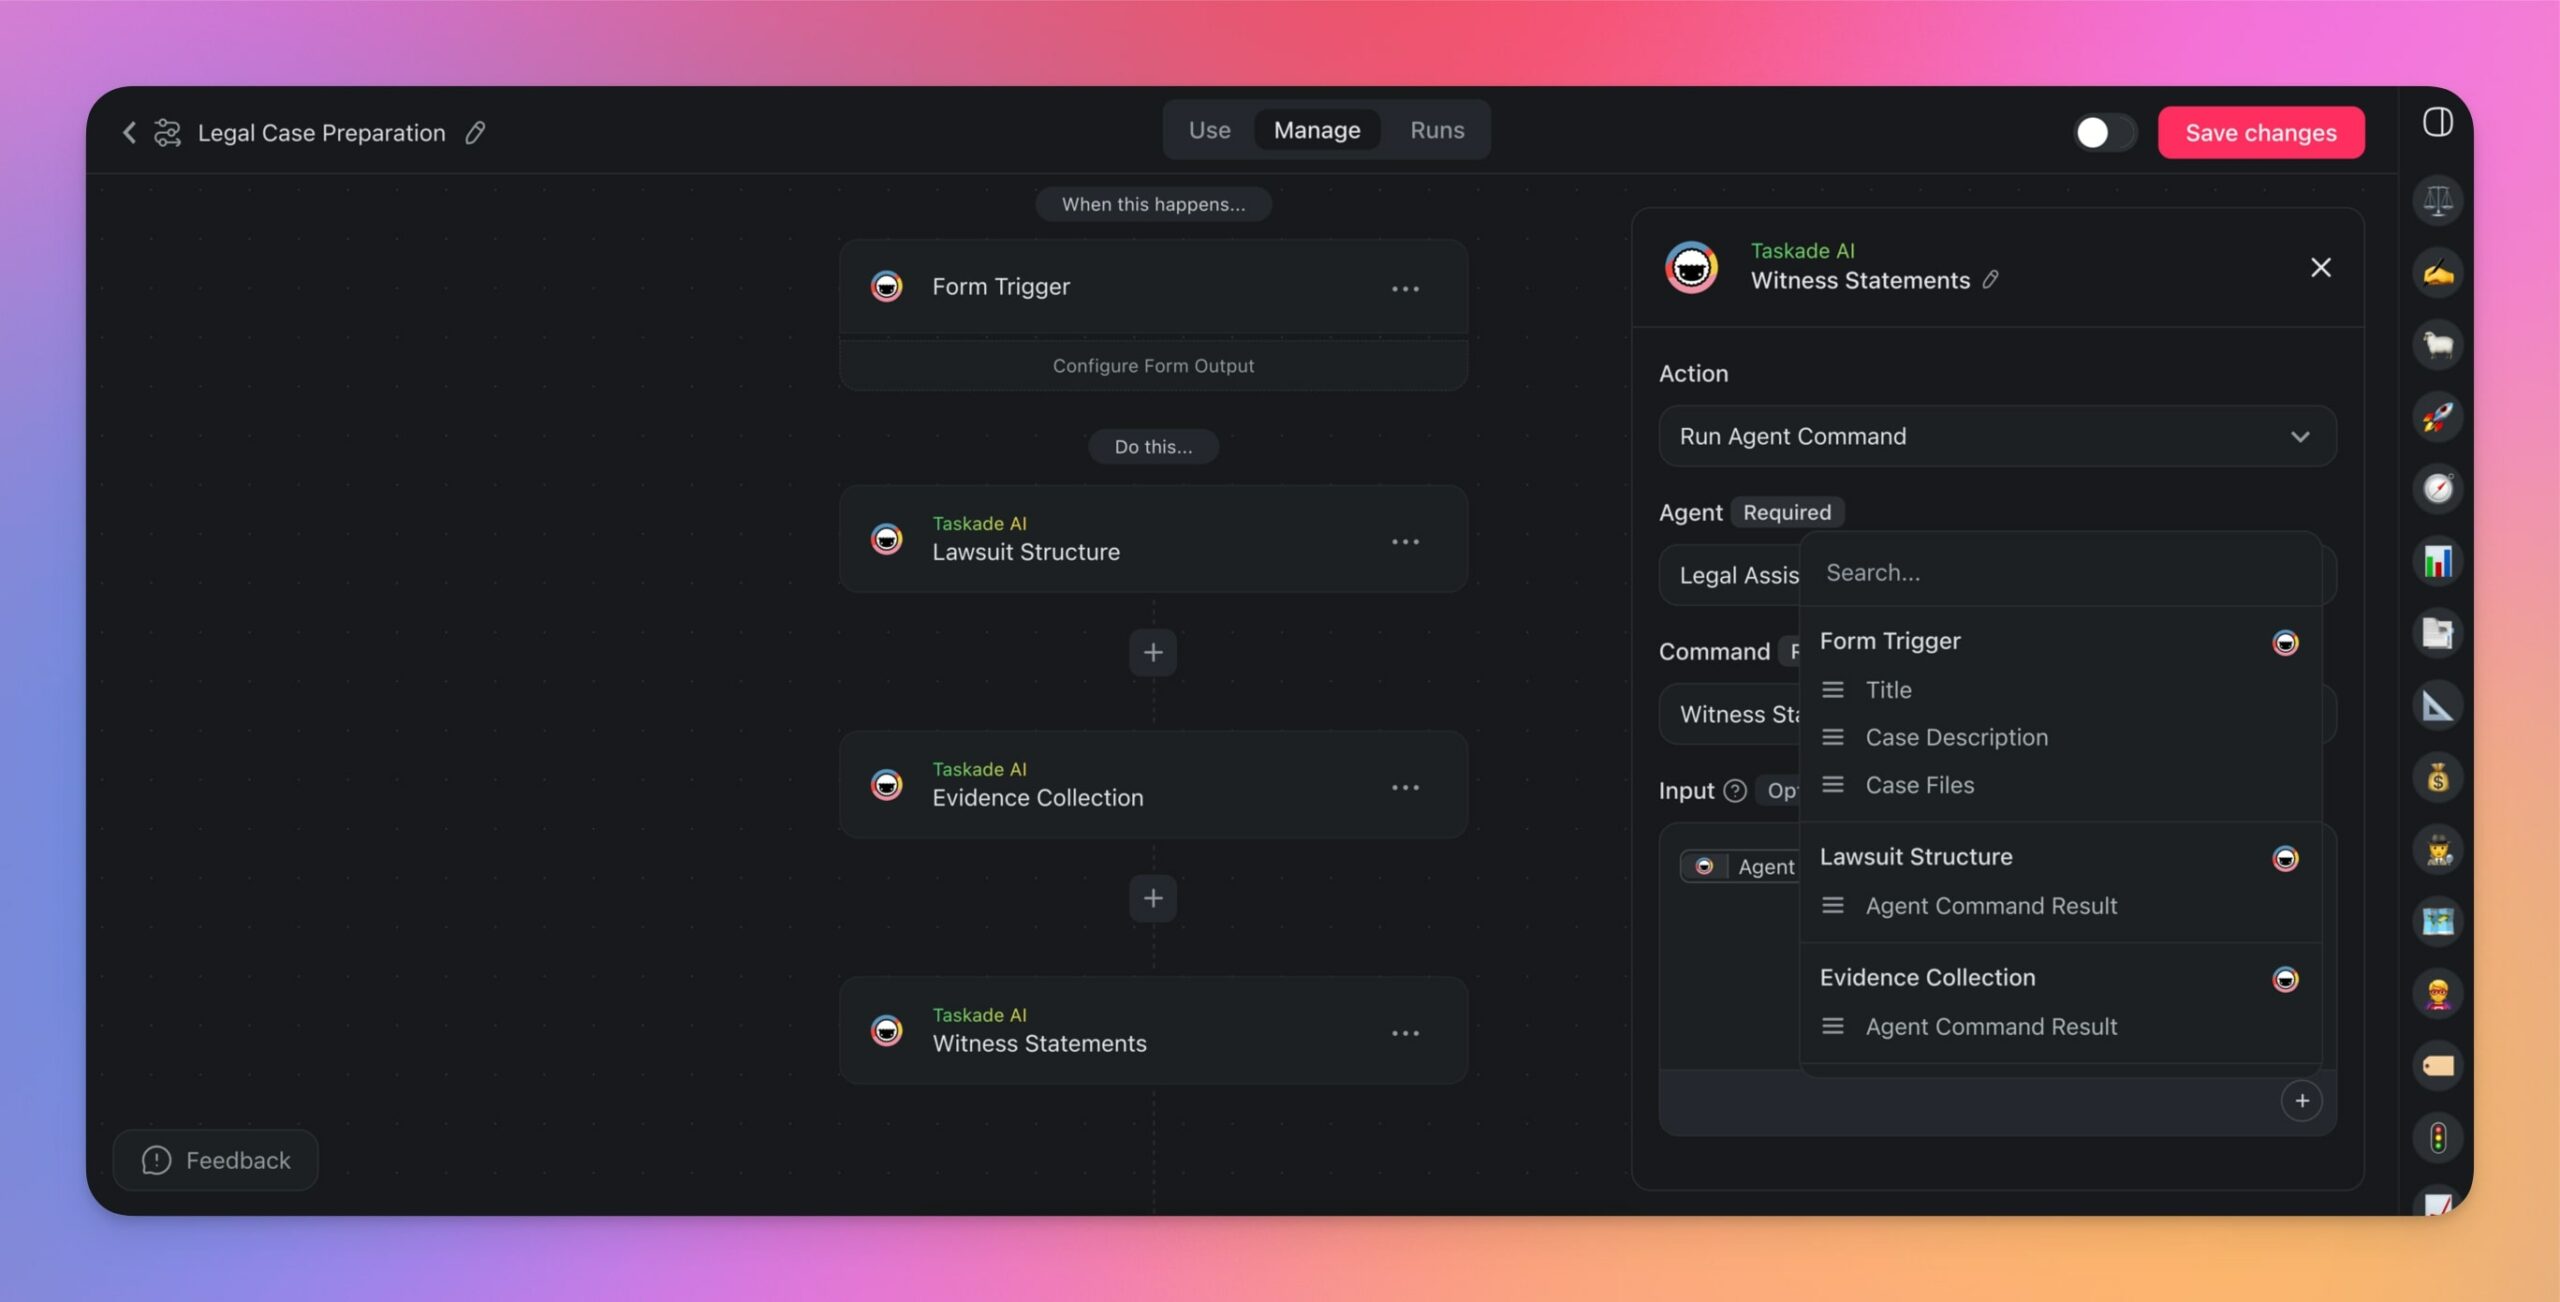Click the rocket icon in the right sidebar

[2435, 417]
